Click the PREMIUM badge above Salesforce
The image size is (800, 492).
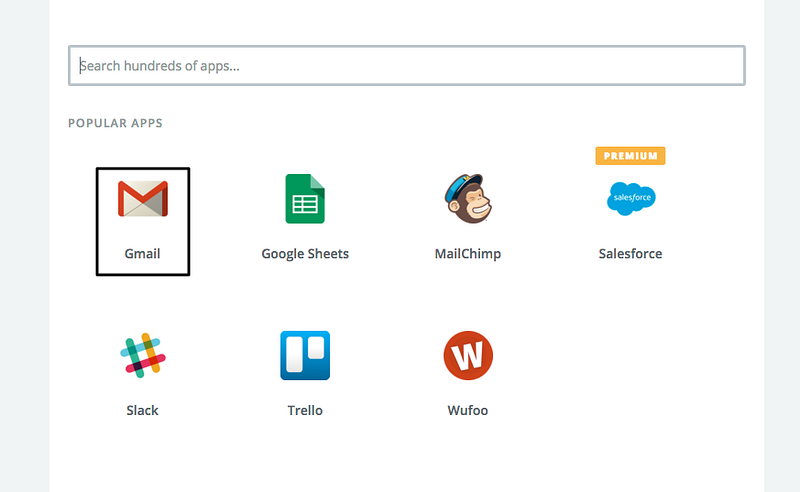(x=631, y=156)
